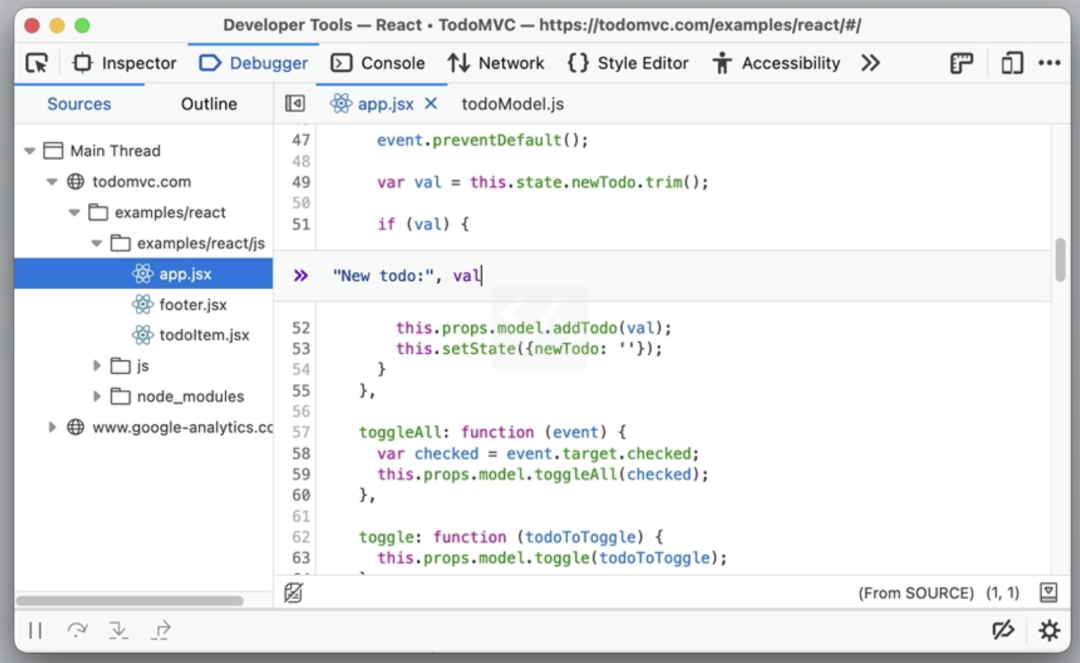This screenshot has height=663, width=1080.
Task: Click the Main Thread window icon
Action: tap(53, 151)
